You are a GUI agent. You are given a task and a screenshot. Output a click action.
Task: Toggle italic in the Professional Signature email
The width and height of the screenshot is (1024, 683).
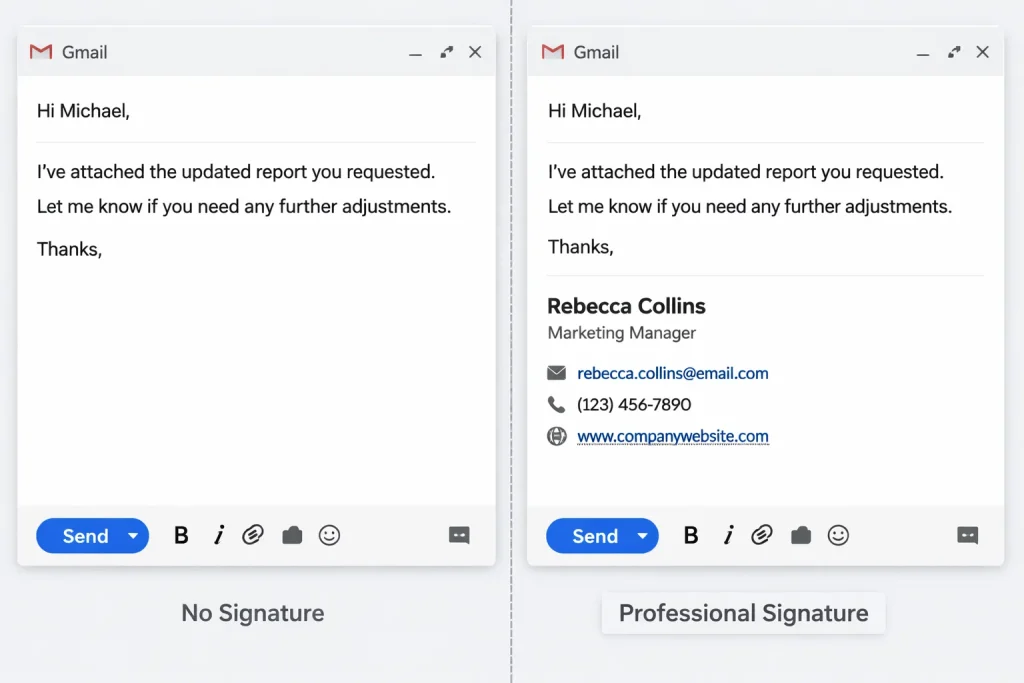click(728, 536)
